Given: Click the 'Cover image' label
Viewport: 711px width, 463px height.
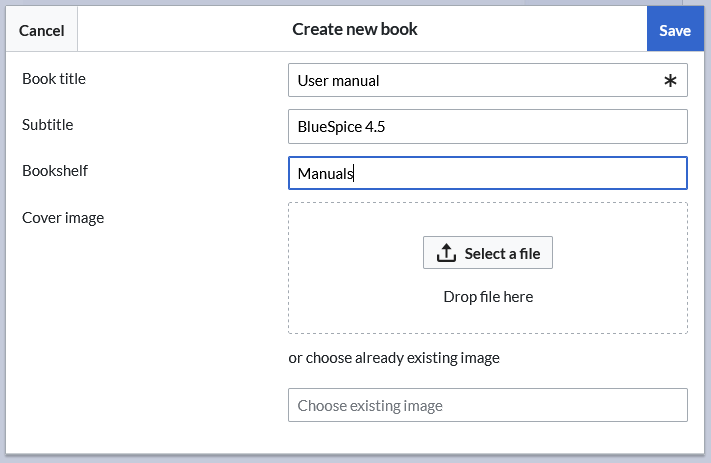Looking at the screenshot, I should tap(63, 217).
